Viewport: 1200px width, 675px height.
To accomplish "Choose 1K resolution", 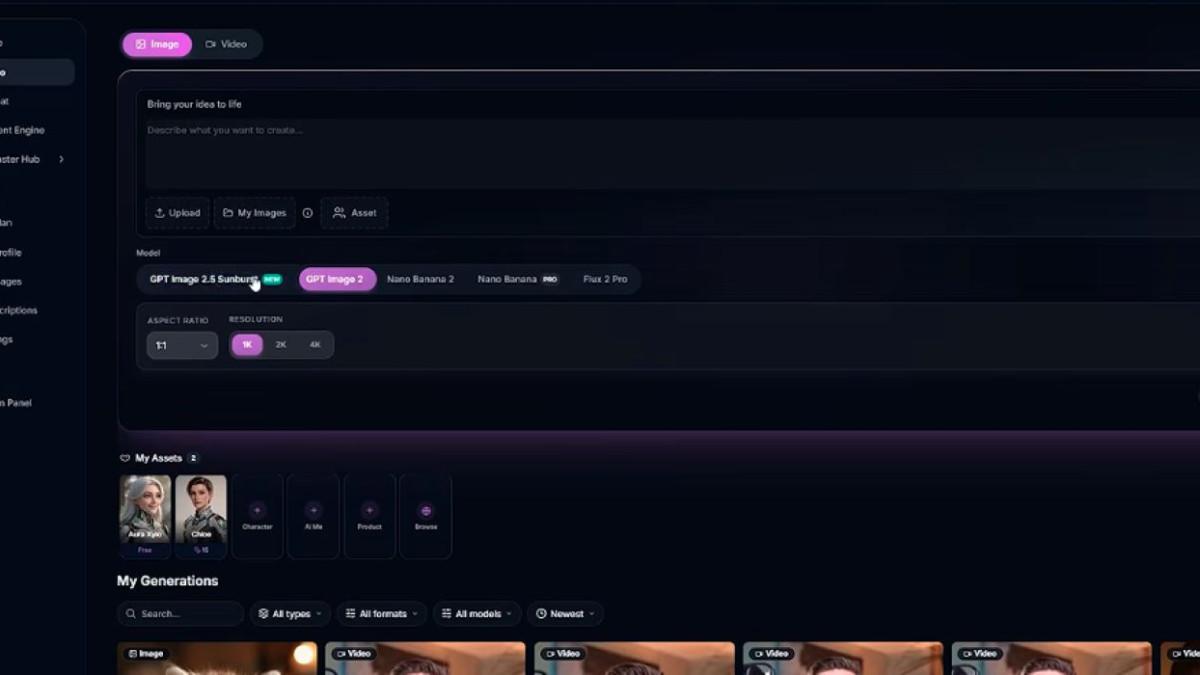I will point(247,345).
